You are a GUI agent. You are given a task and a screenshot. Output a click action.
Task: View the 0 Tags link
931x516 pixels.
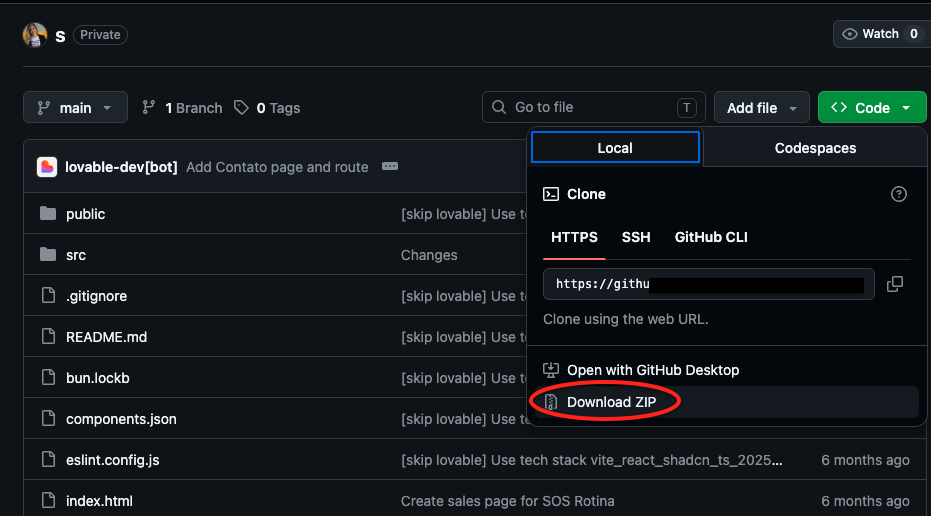(x=267, y=108)
